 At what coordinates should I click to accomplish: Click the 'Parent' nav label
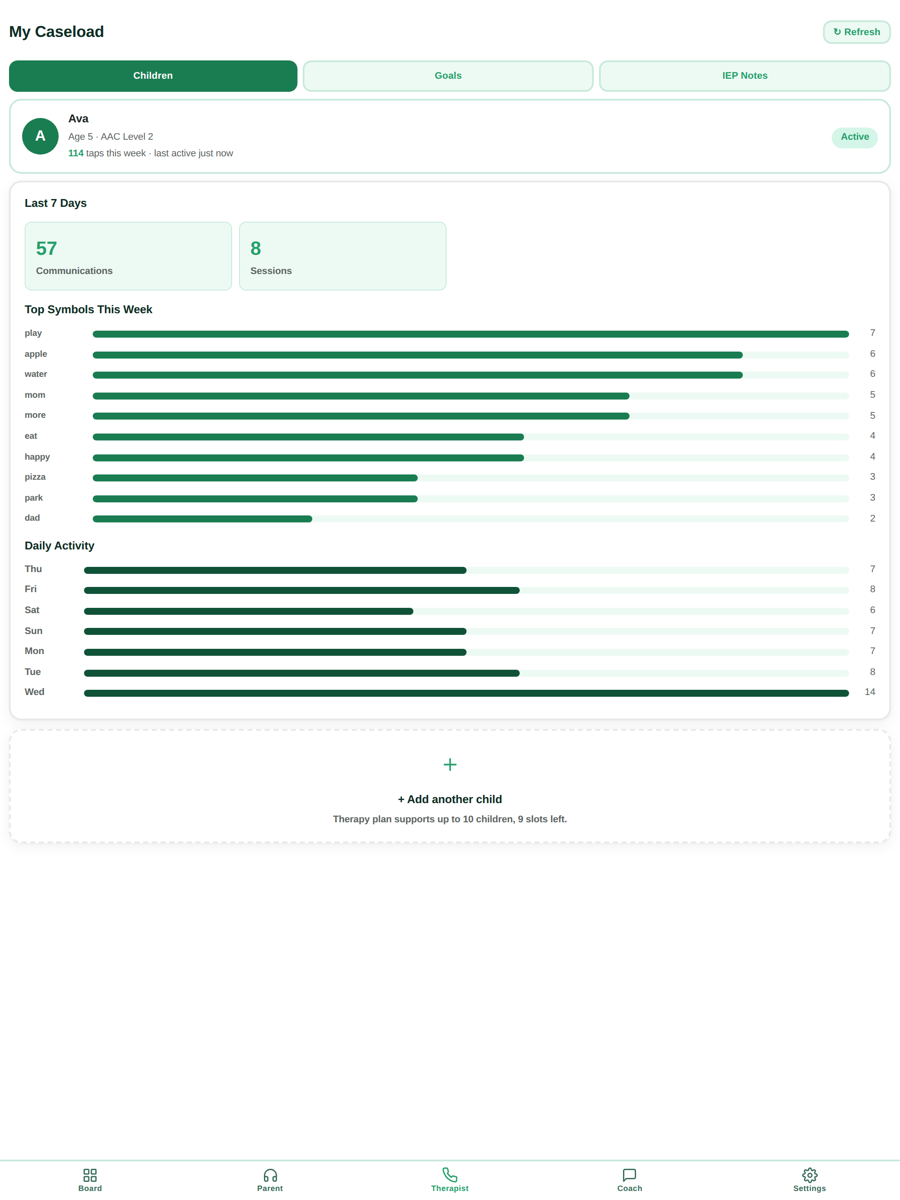point(270,1189)
